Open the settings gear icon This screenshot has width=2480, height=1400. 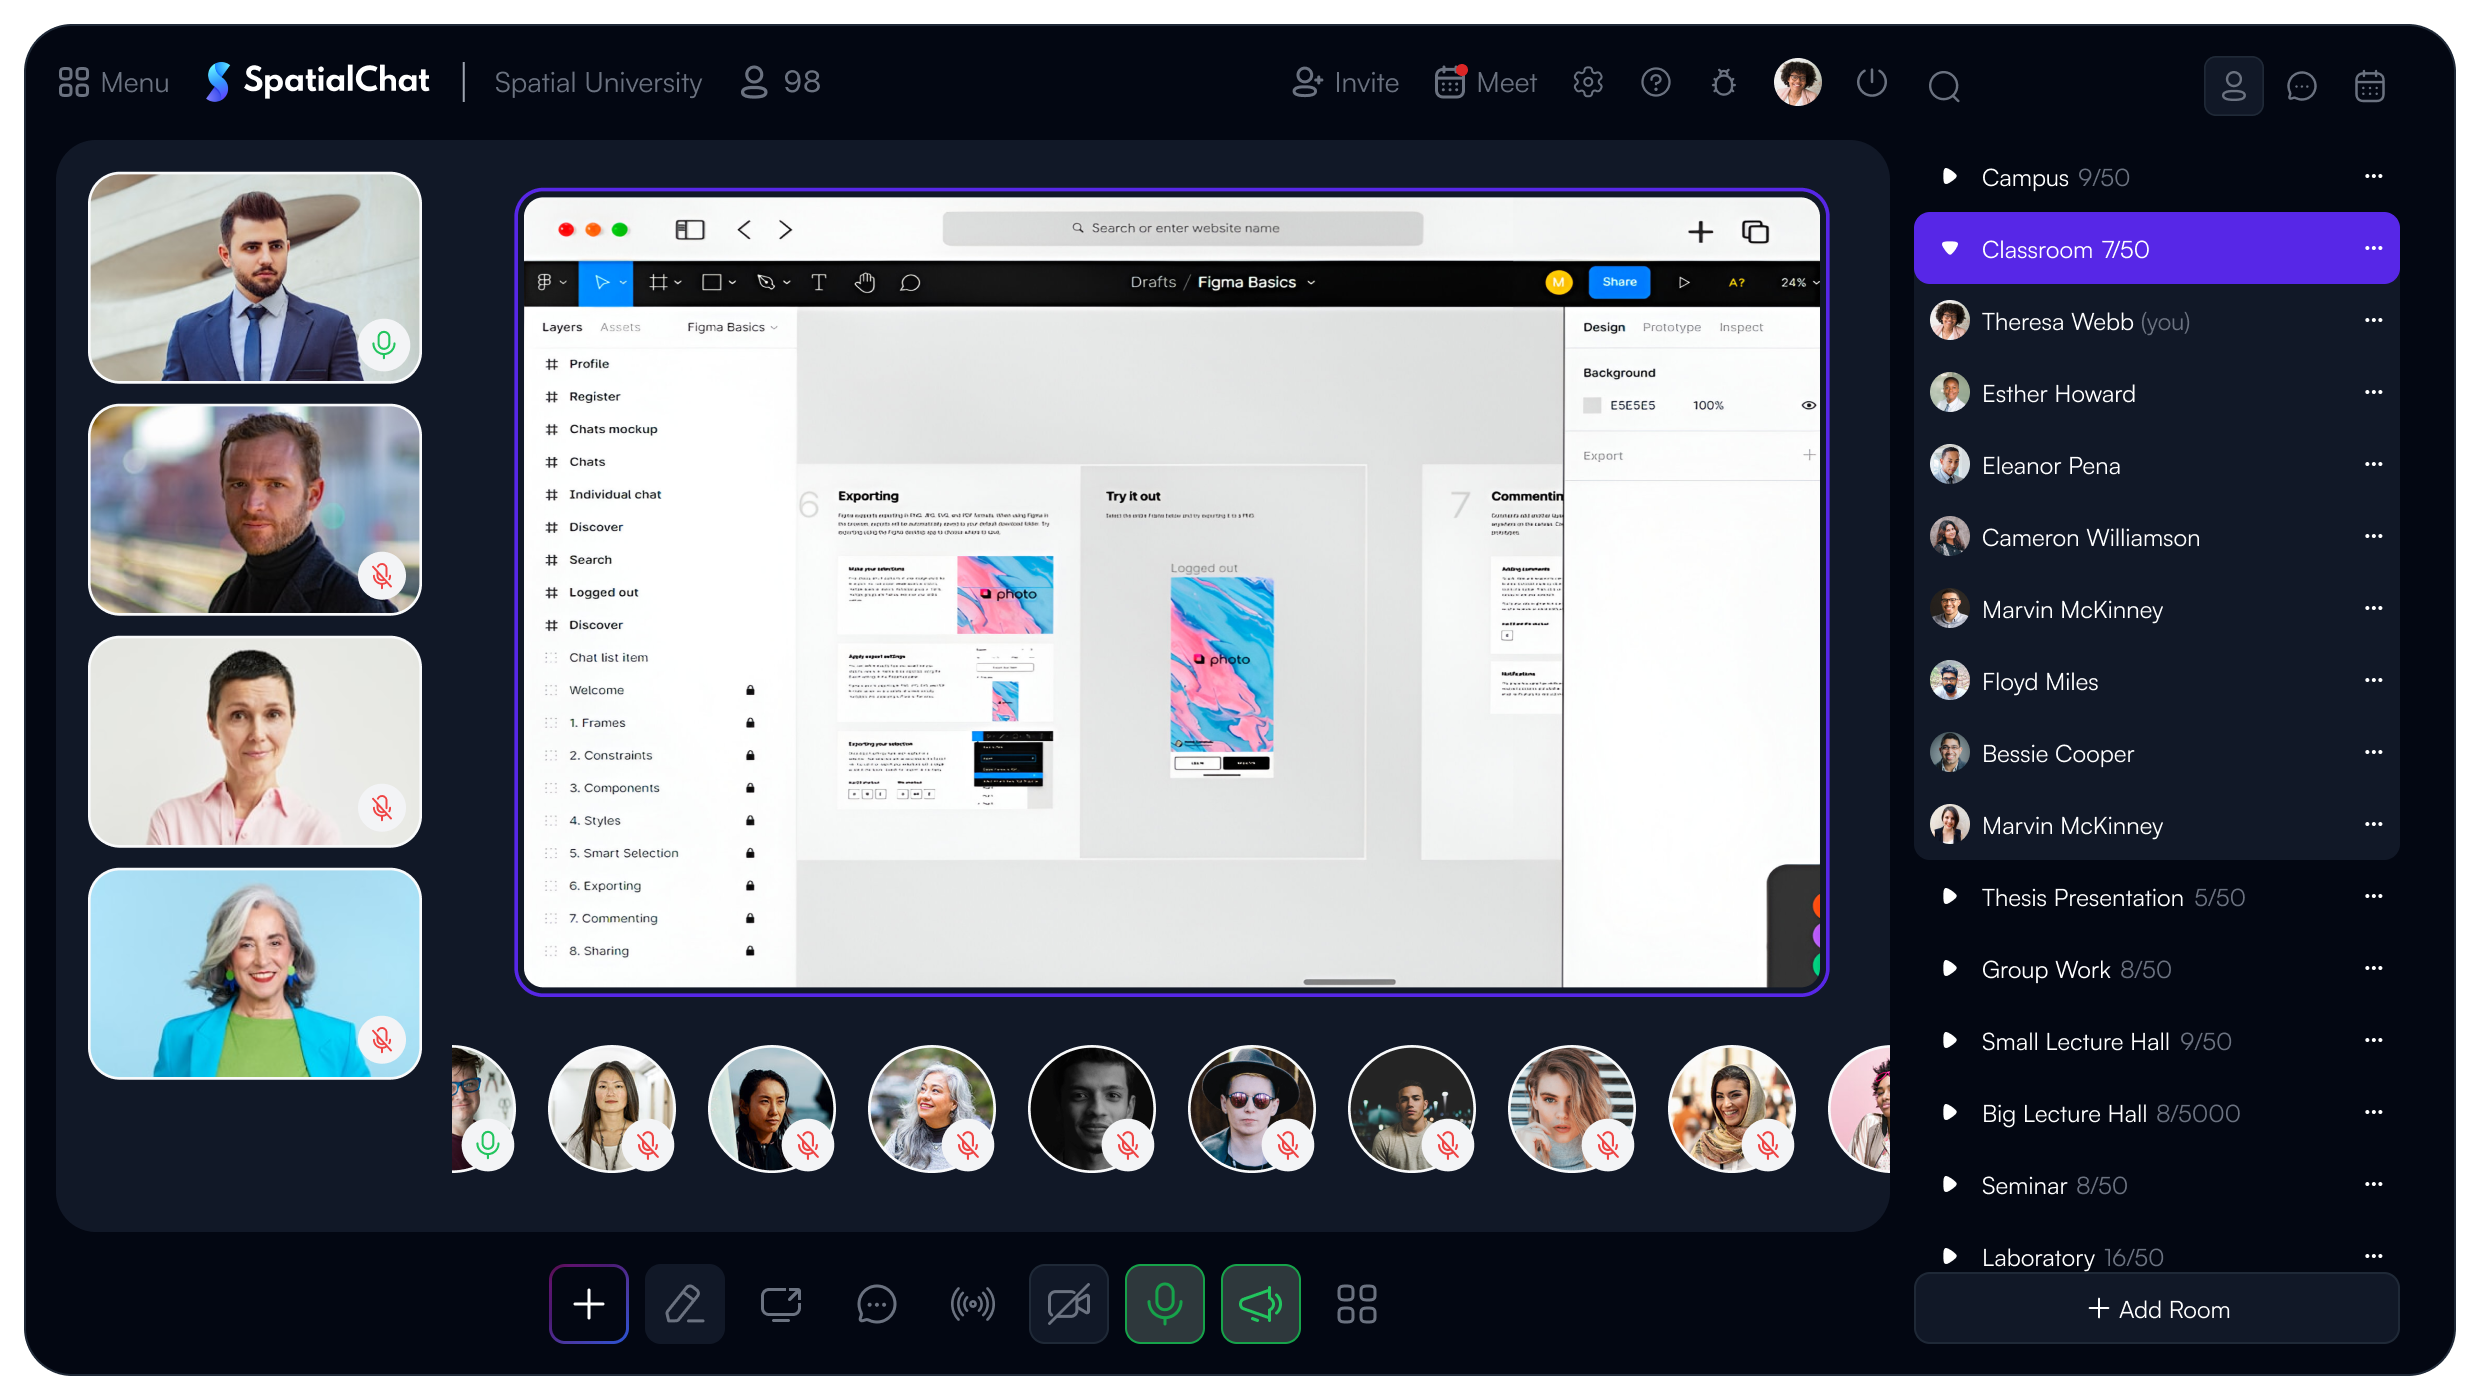coord(1588,82)
